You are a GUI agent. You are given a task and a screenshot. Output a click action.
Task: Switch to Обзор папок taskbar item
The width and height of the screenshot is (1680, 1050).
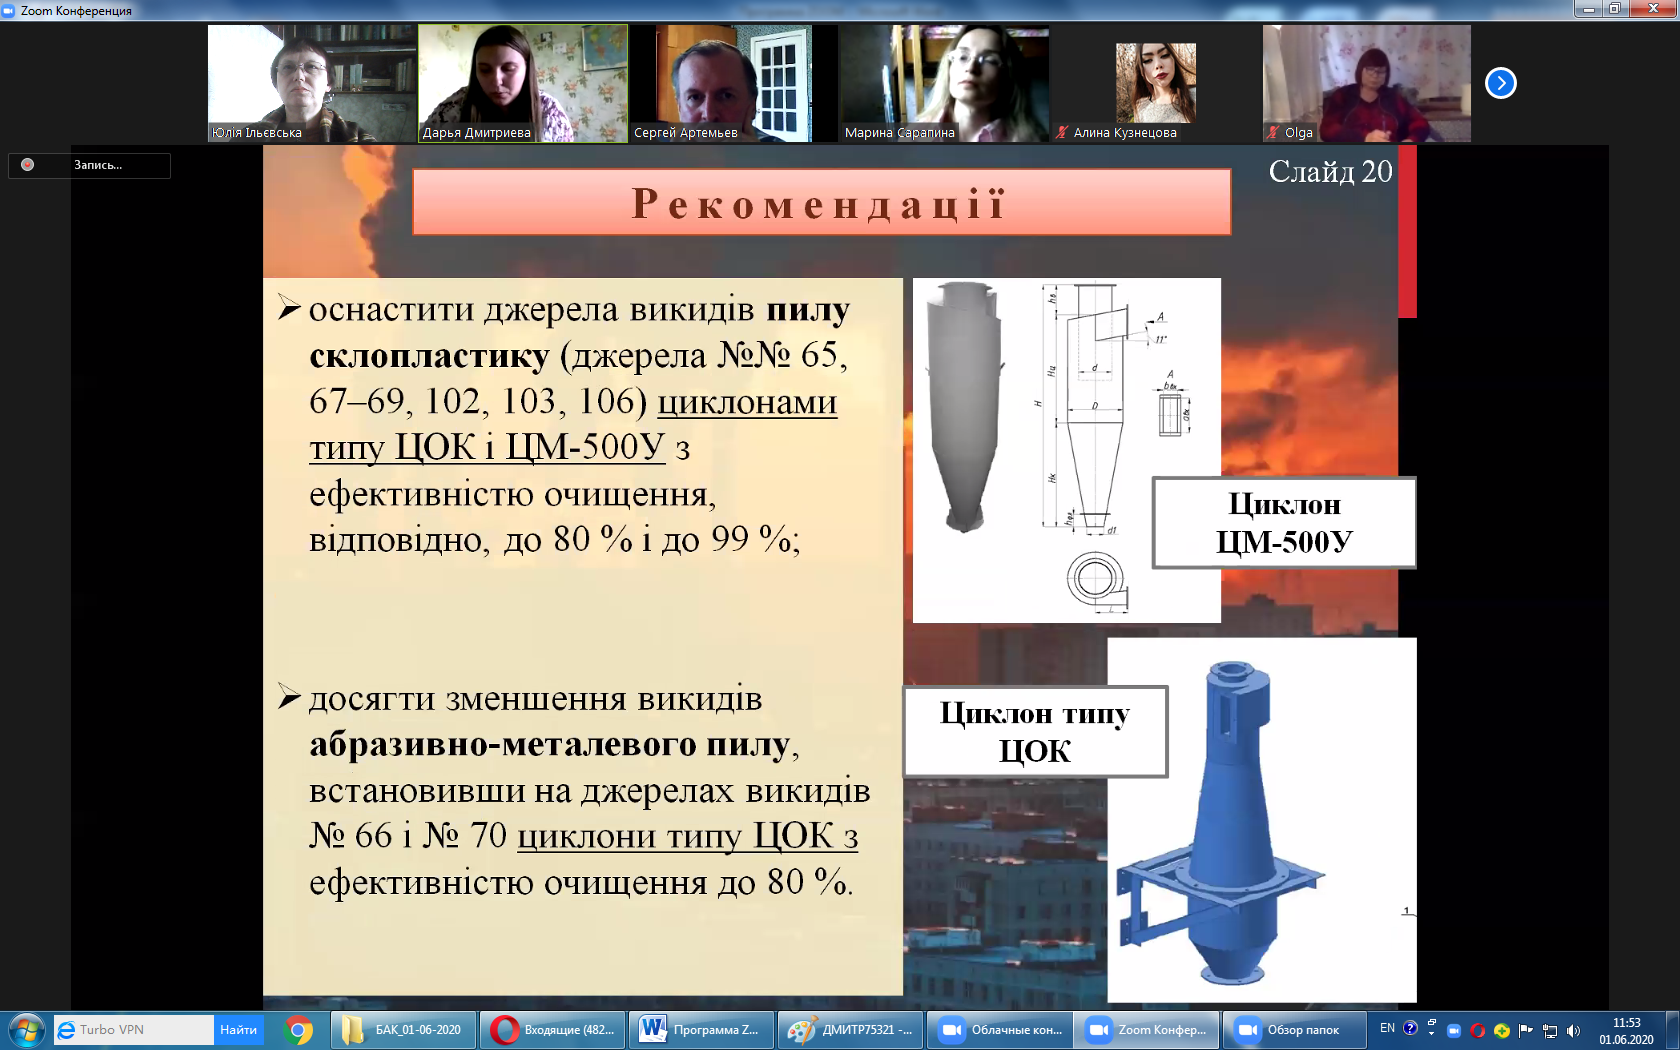(x=1295, y=1030)
